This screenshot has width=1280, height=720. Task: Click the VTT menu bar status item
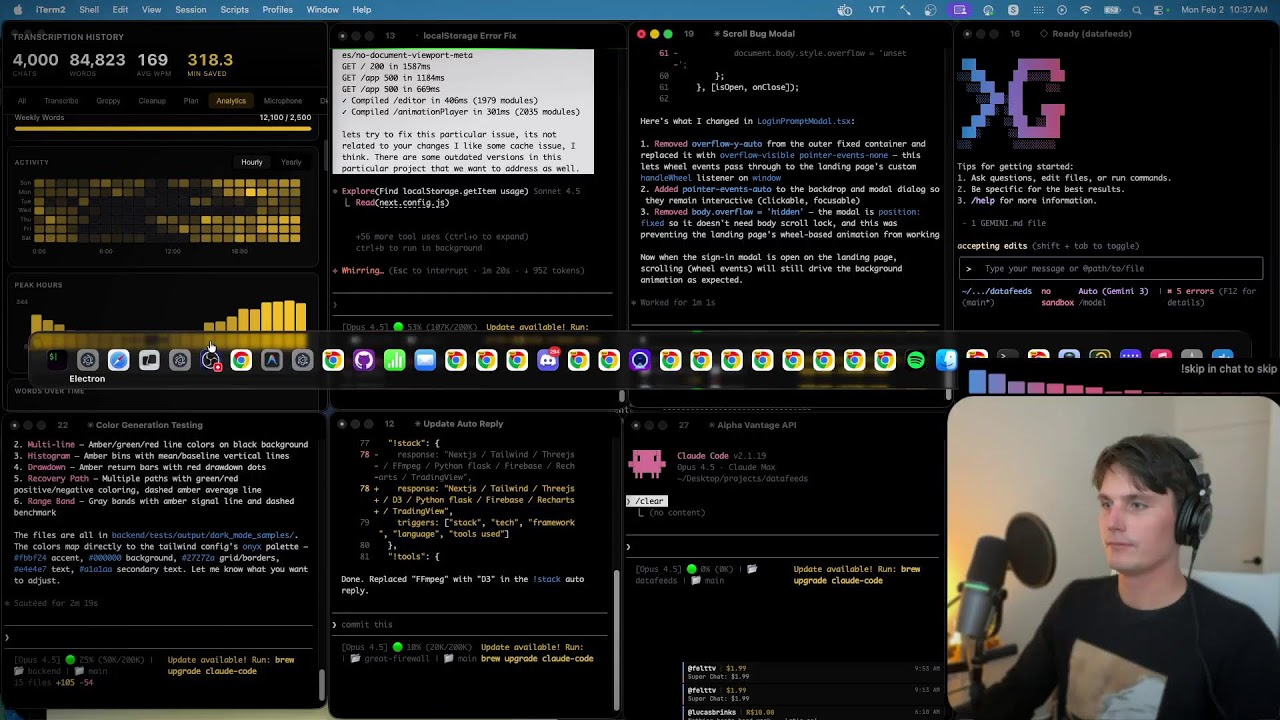(877, 10)
